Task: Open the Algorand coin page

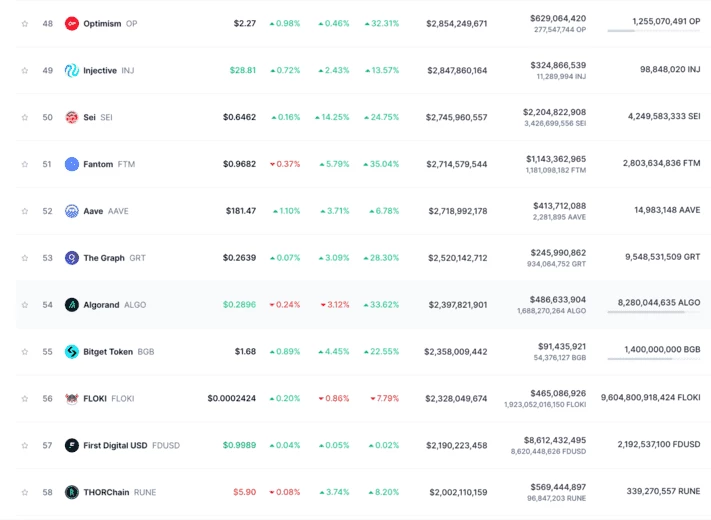Action: click(x=101, y=305)
